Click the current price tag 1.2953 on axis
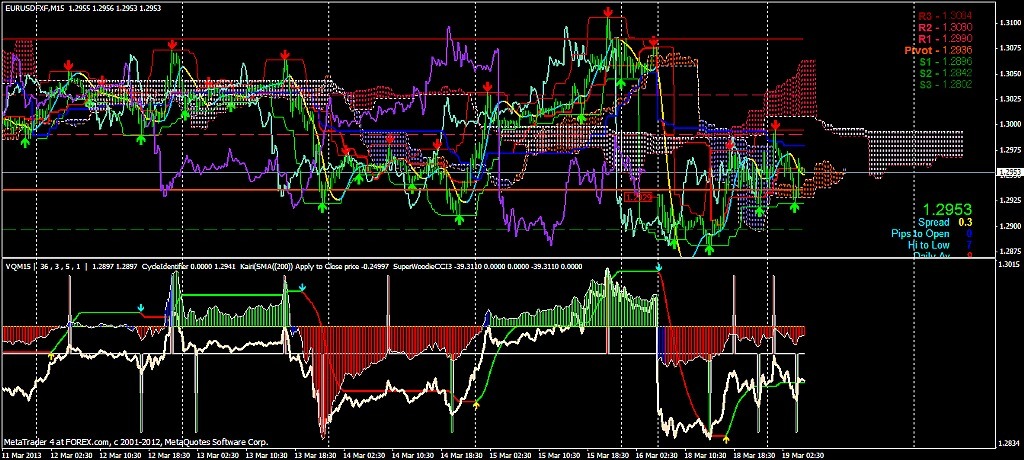Viewport: 1024px width, 460px height. click(x=1009, y=172)
